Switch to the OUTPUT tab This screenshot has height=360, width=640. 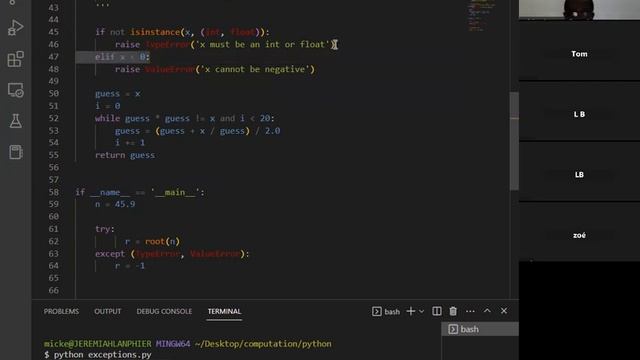click(x=108, y=311)
